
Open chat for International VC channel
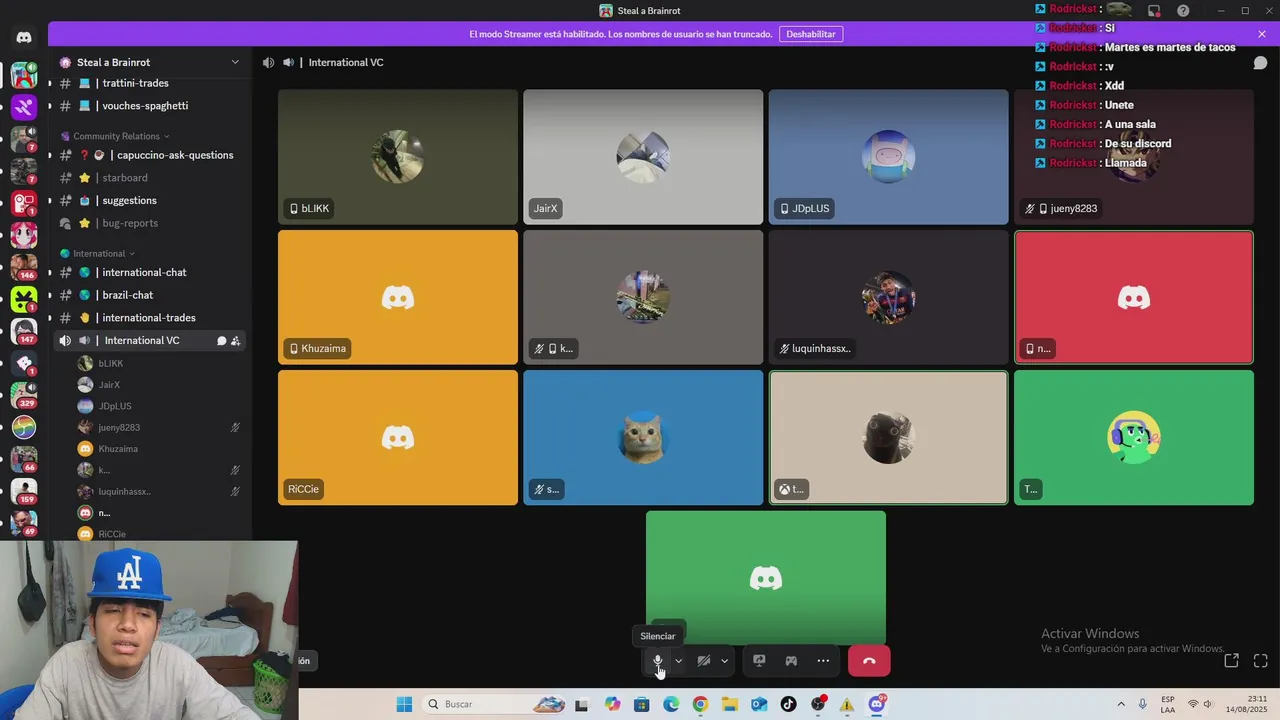point(221,341)
